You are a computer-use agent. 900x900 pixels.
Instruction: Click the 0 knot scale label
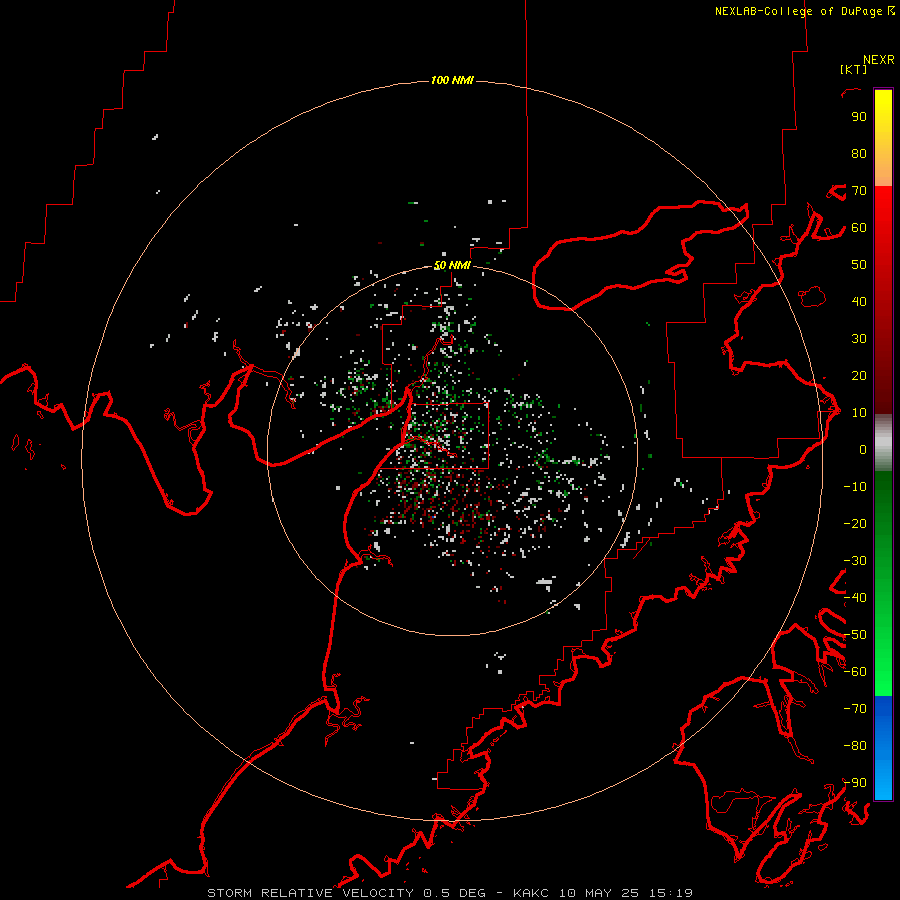click(x=863, y=449)
